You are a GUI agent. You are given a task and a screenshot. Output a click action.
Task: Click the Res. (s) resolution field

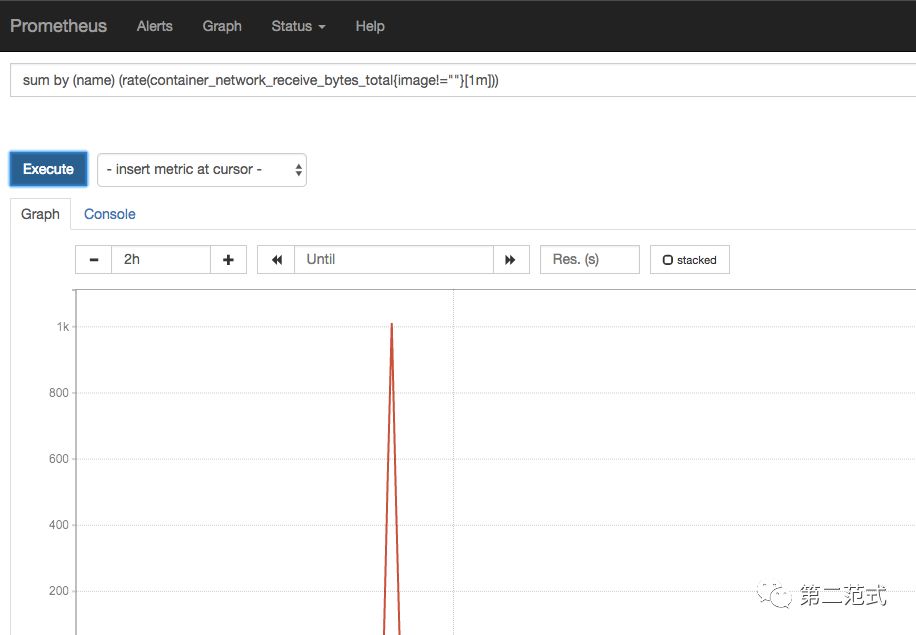[589, 259]
